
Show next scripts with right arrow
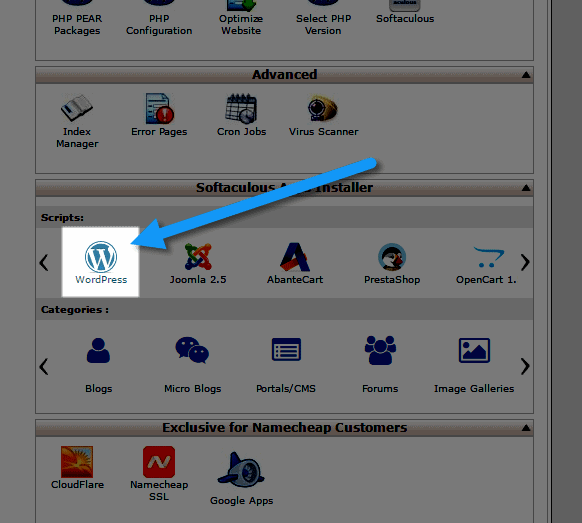525,262
